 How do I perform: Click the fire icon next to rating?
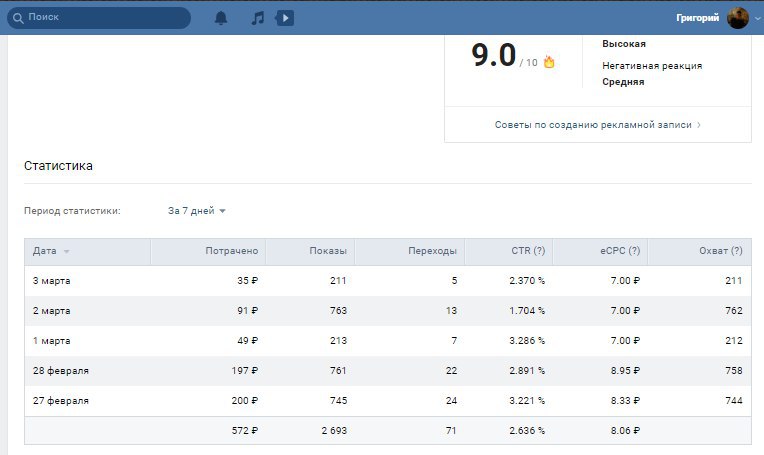coord(549,62)
